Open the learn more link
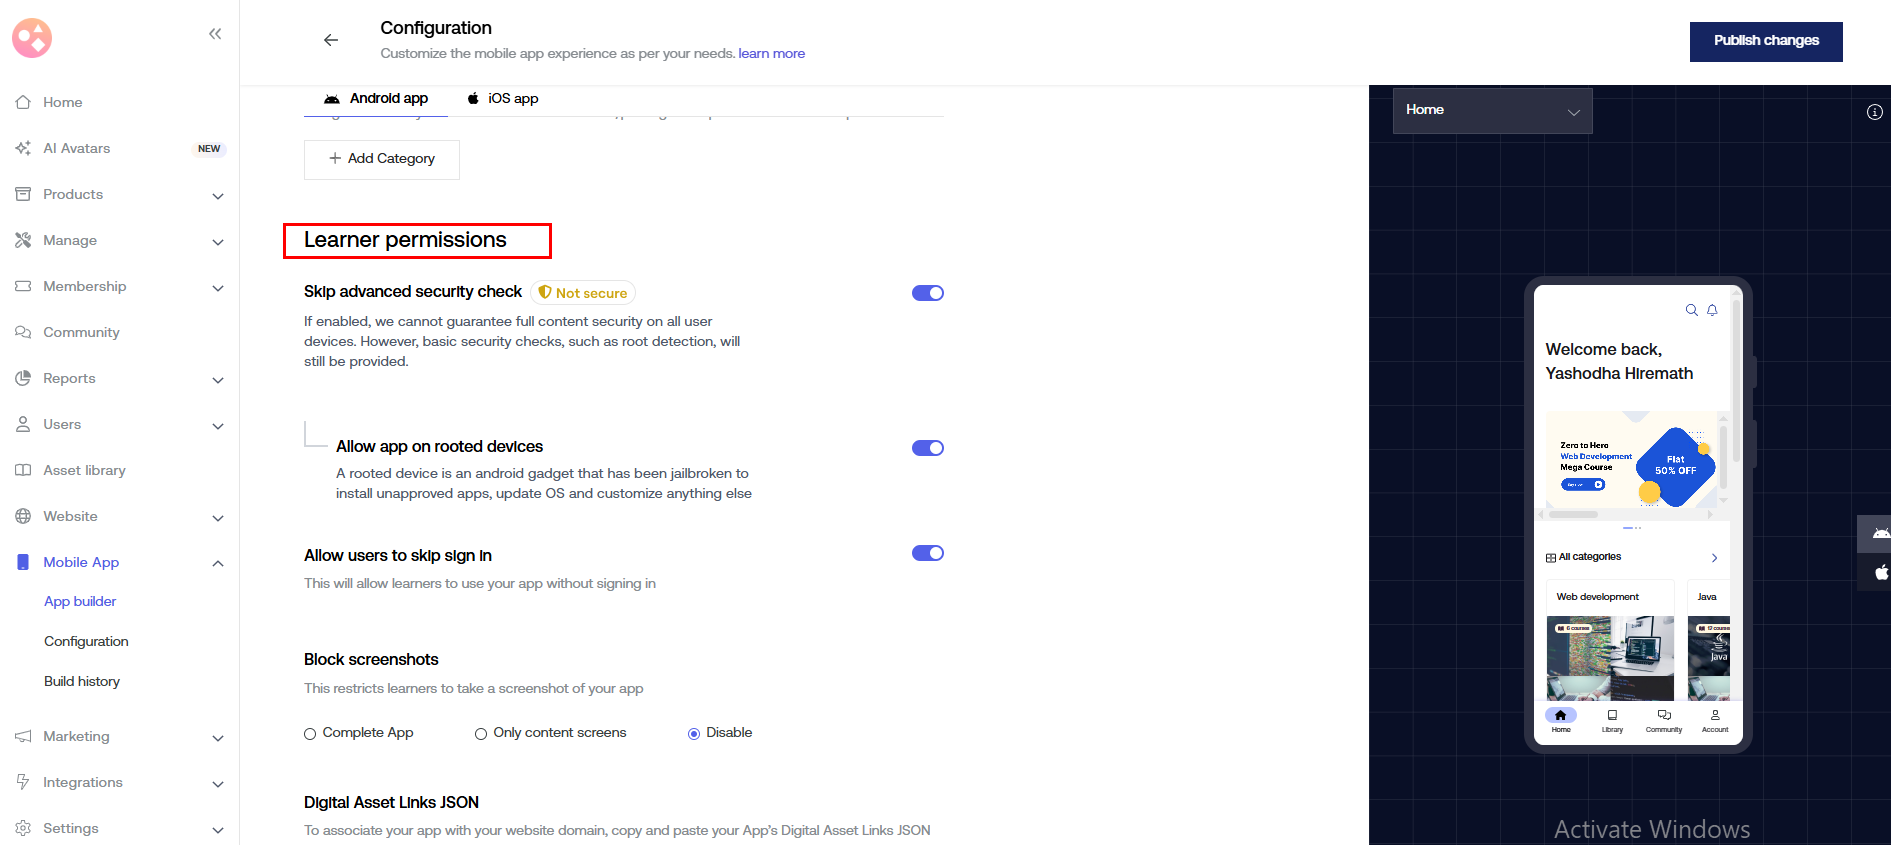 (771, 54)
